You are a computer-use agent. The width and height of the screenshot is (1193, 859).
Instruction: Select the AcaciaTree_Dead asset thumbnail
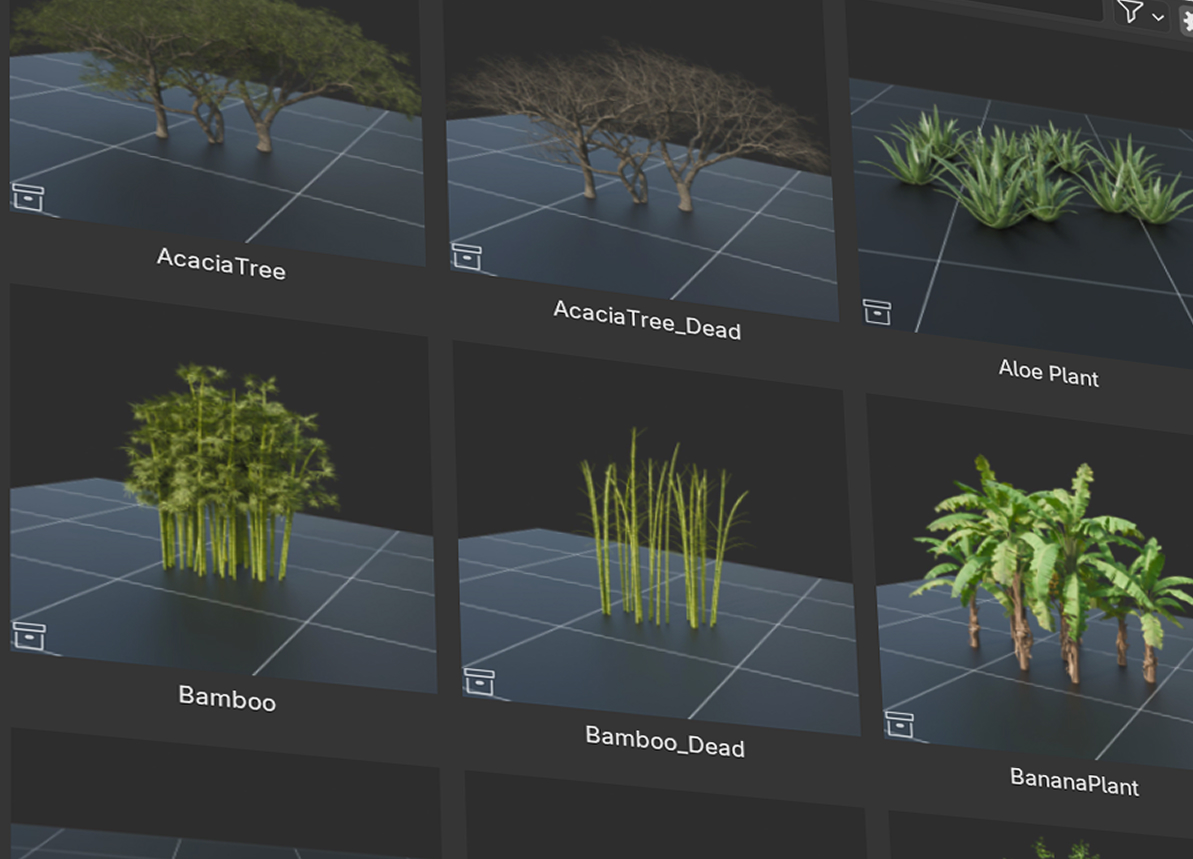click(x=641, y=160)
